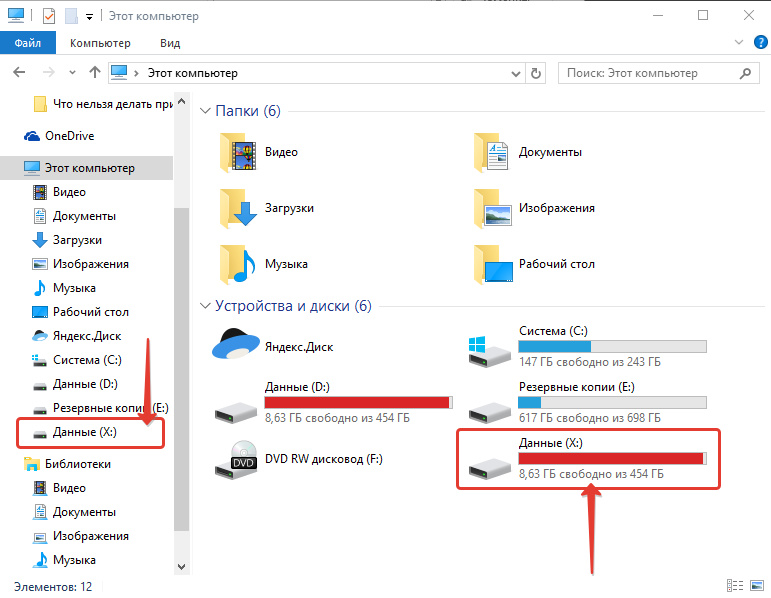
Task: Click Этот компьютер in address bar
Action: 193,73
